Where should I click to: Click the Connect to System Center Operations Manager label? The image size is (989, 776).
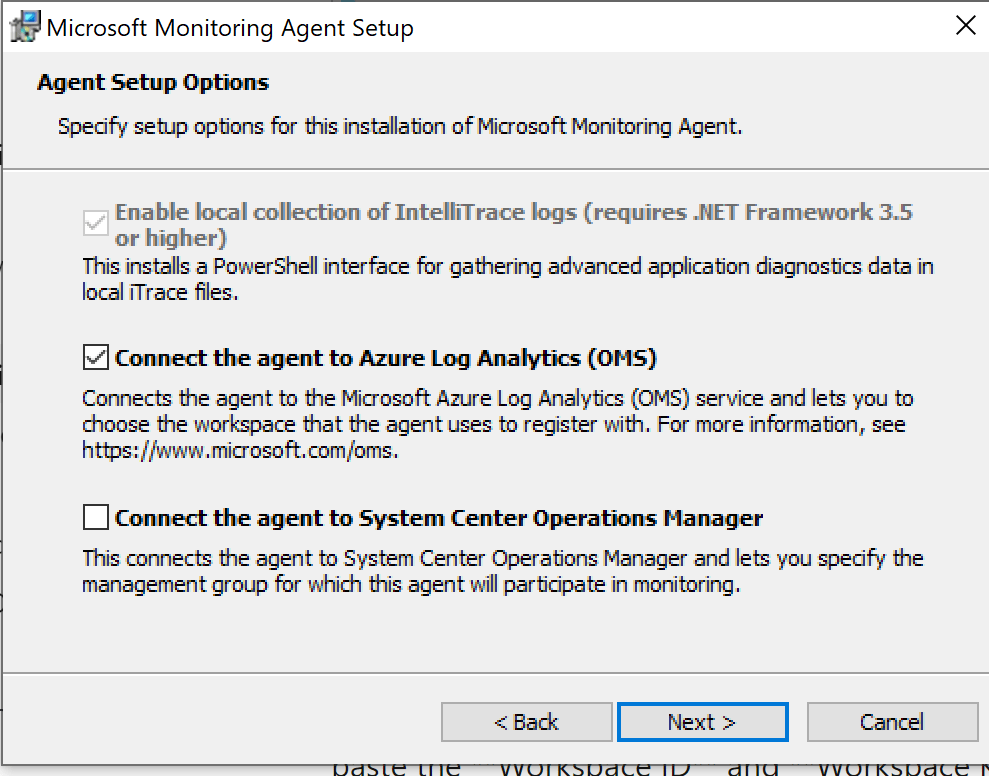(439, 518)
